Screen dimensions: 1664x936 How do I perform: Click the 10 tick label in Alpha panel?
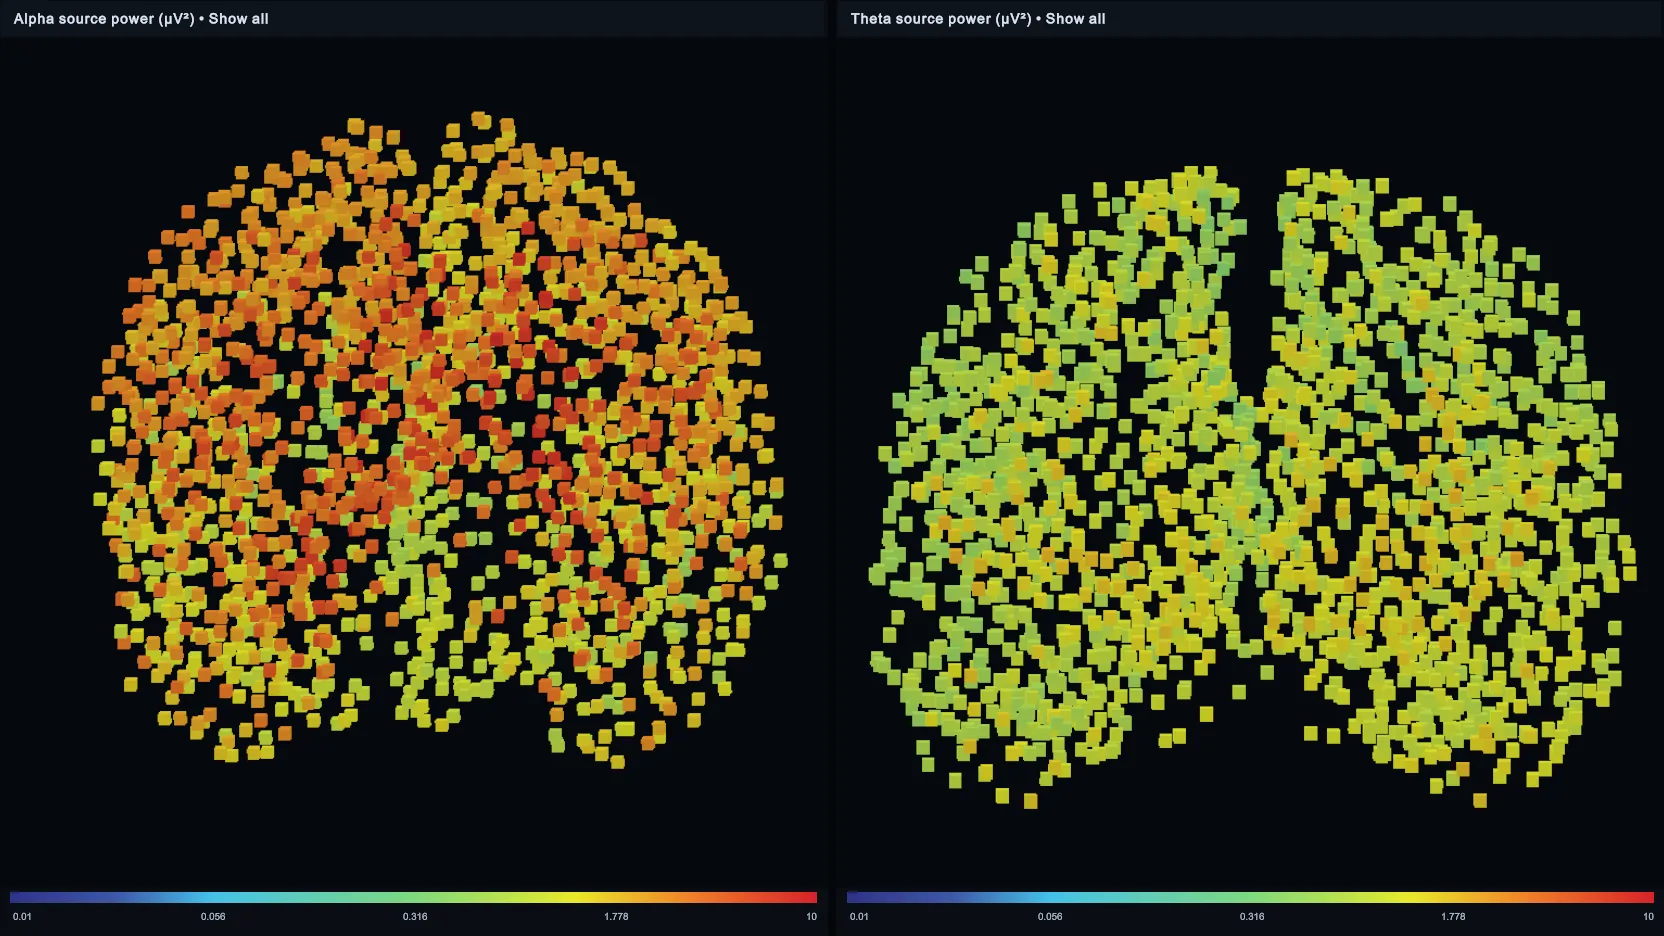click(x=811, y=917)
